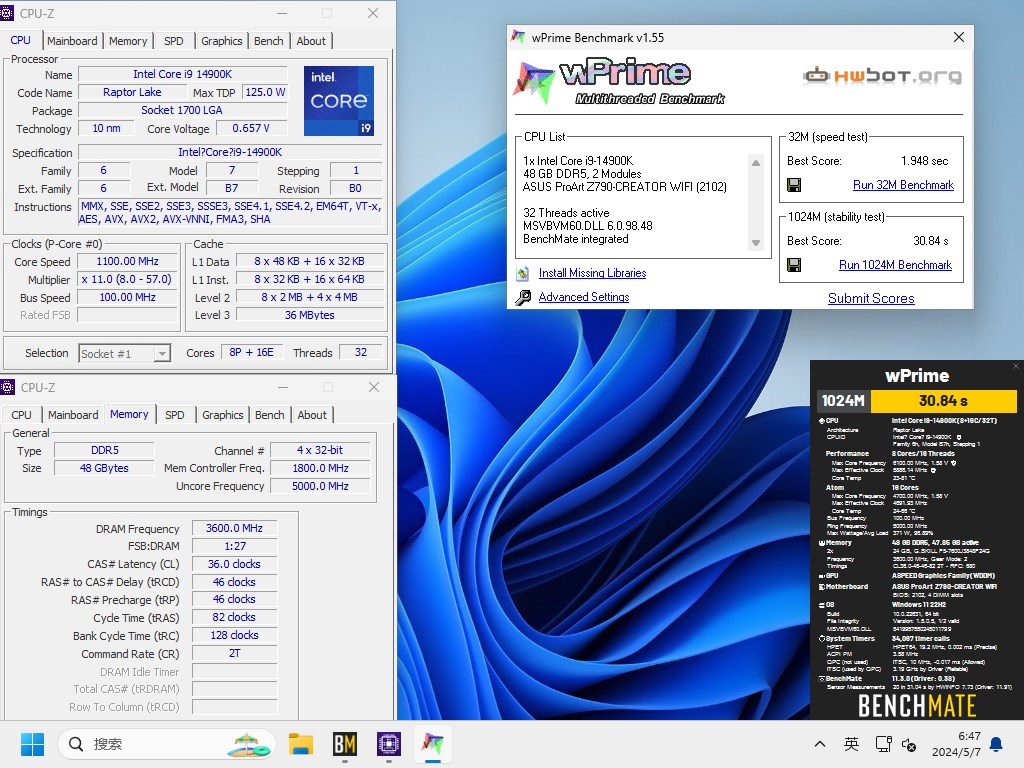Viewport: 1024px width, 768px height.
Task: Click the Uncore Frequency value '5000.0 MHz'
Action: 320,486
